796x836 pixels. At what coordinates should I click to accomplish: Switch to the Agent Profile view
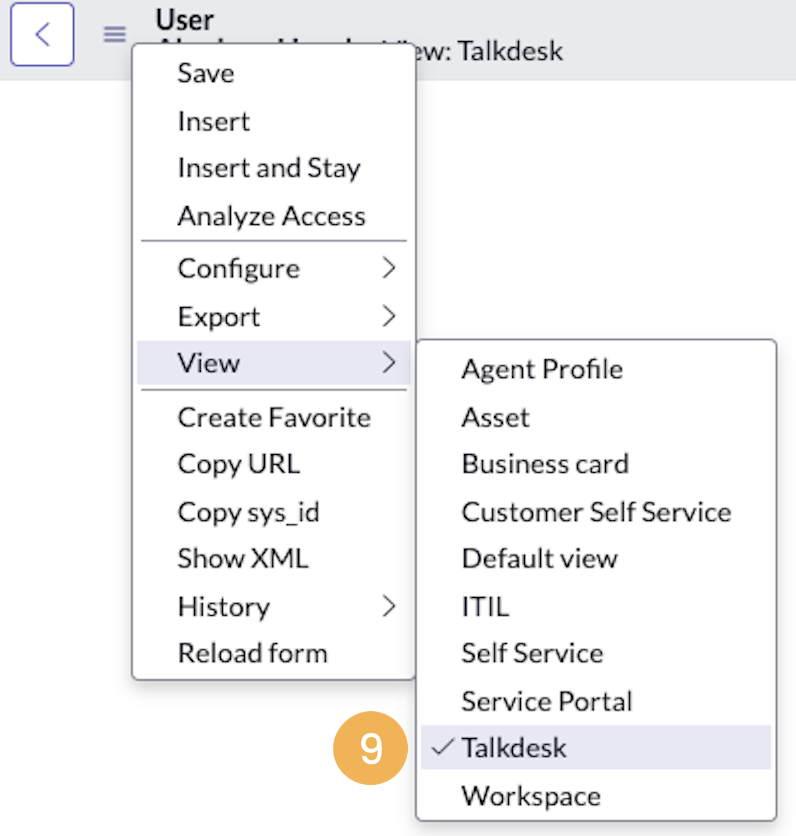click(x=596, y=369)
